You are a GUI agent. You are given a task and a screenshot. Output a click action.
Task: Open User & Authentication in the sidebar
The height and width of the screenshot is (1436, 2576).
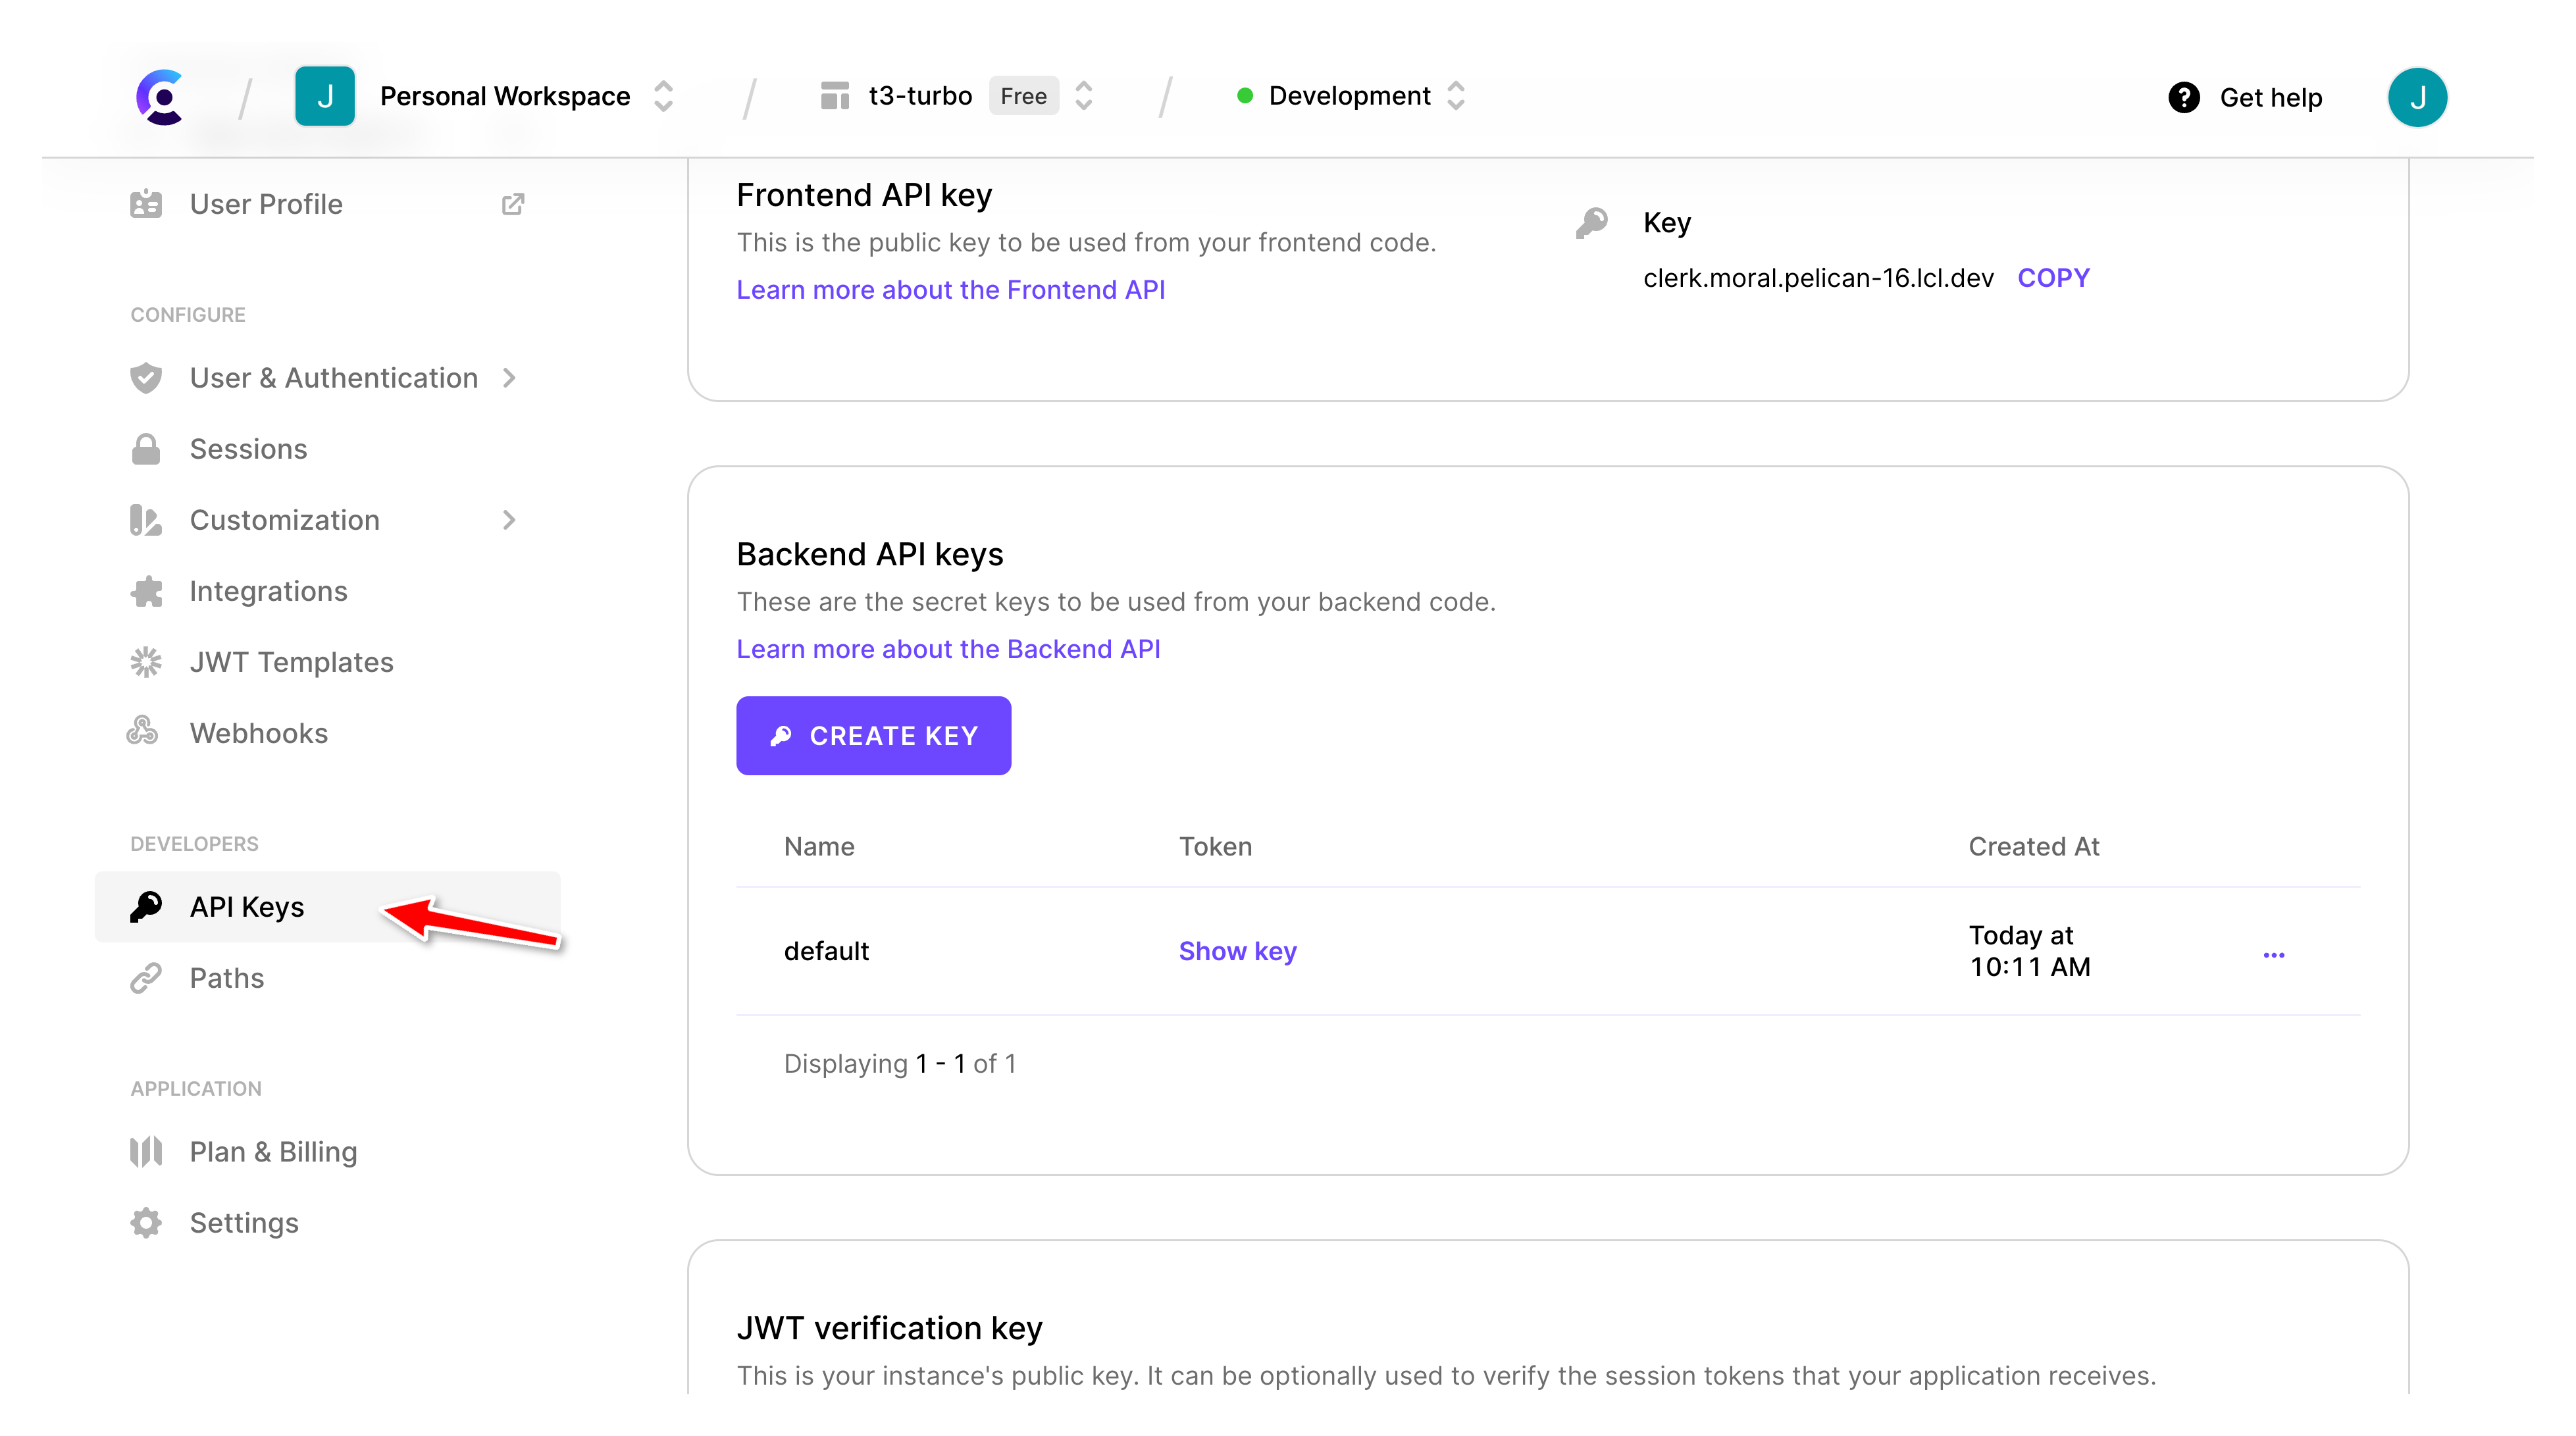[x=334, y=378]
